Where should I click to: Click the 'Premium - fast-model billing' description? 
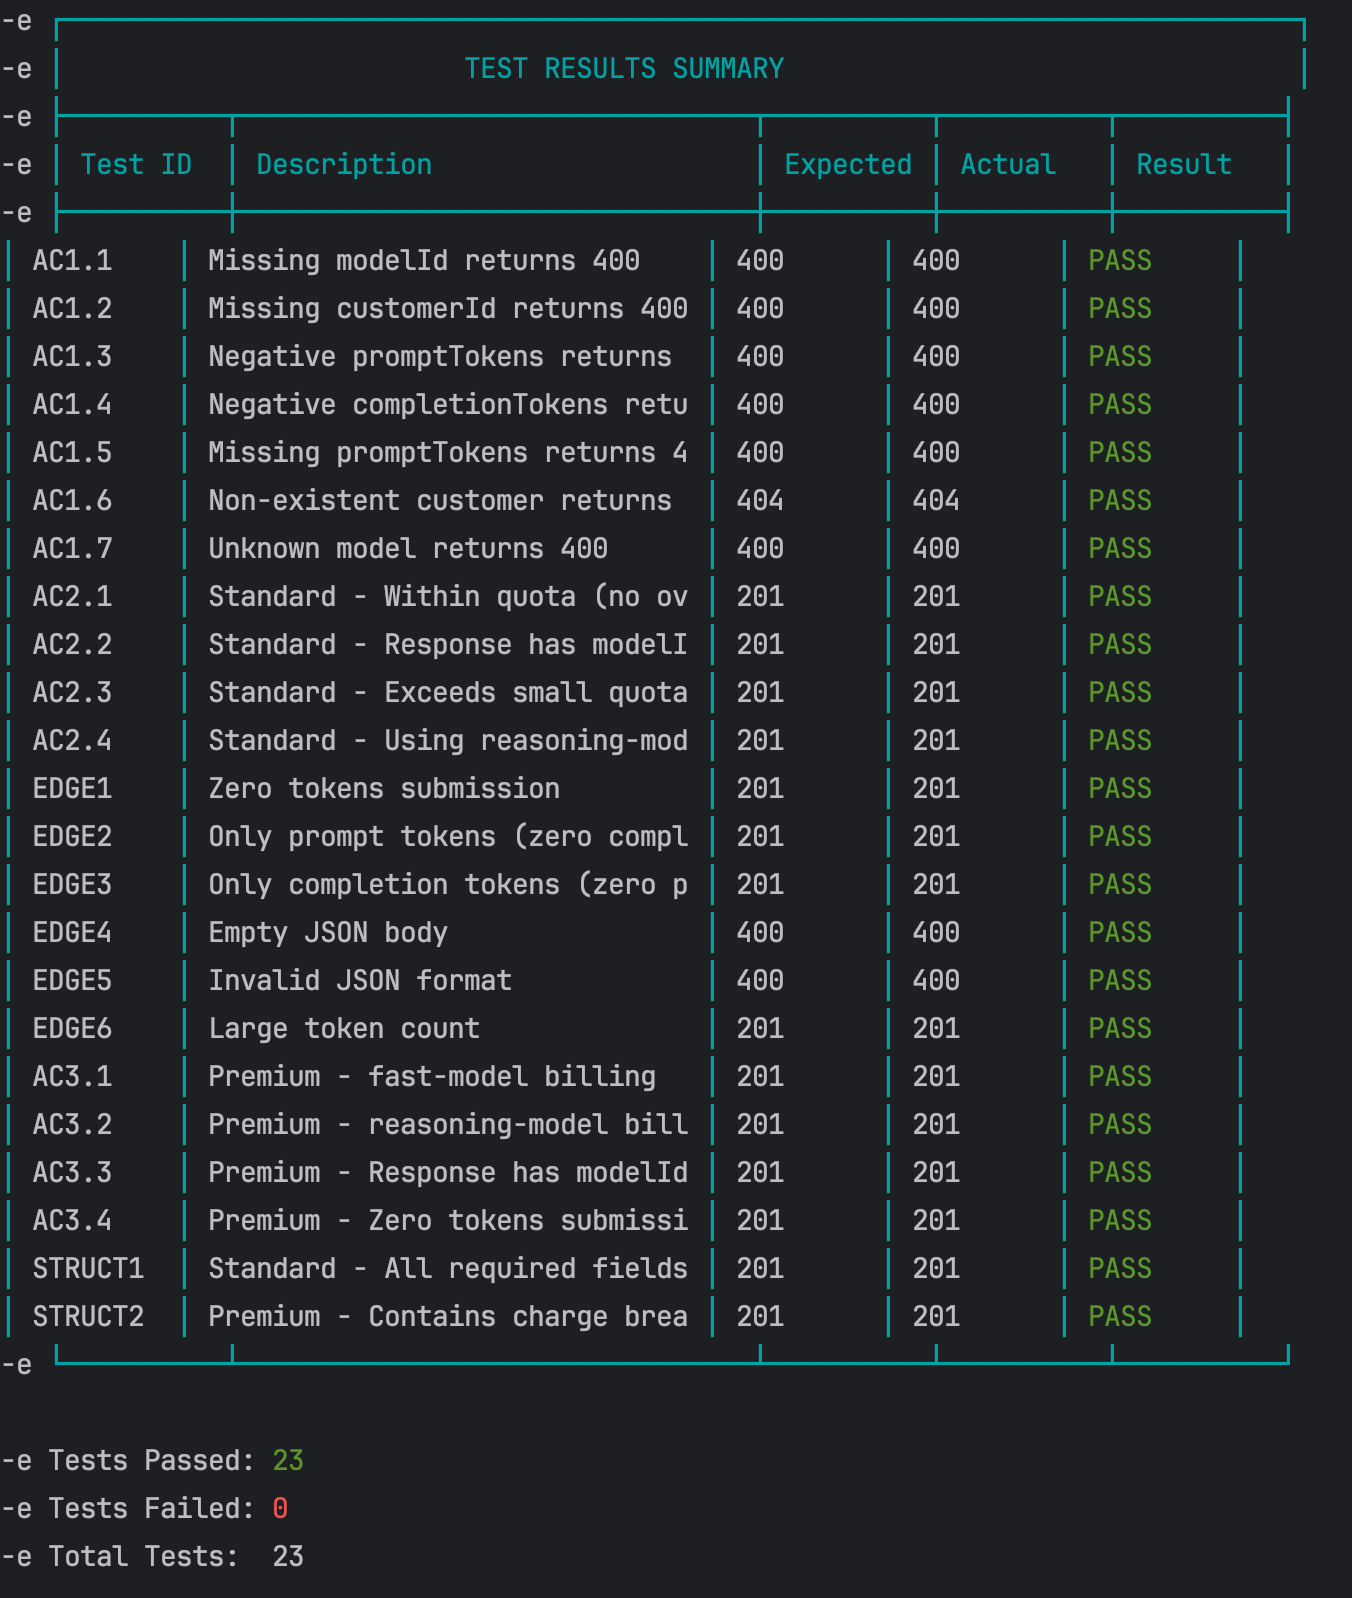click(x=431, y=1076)
